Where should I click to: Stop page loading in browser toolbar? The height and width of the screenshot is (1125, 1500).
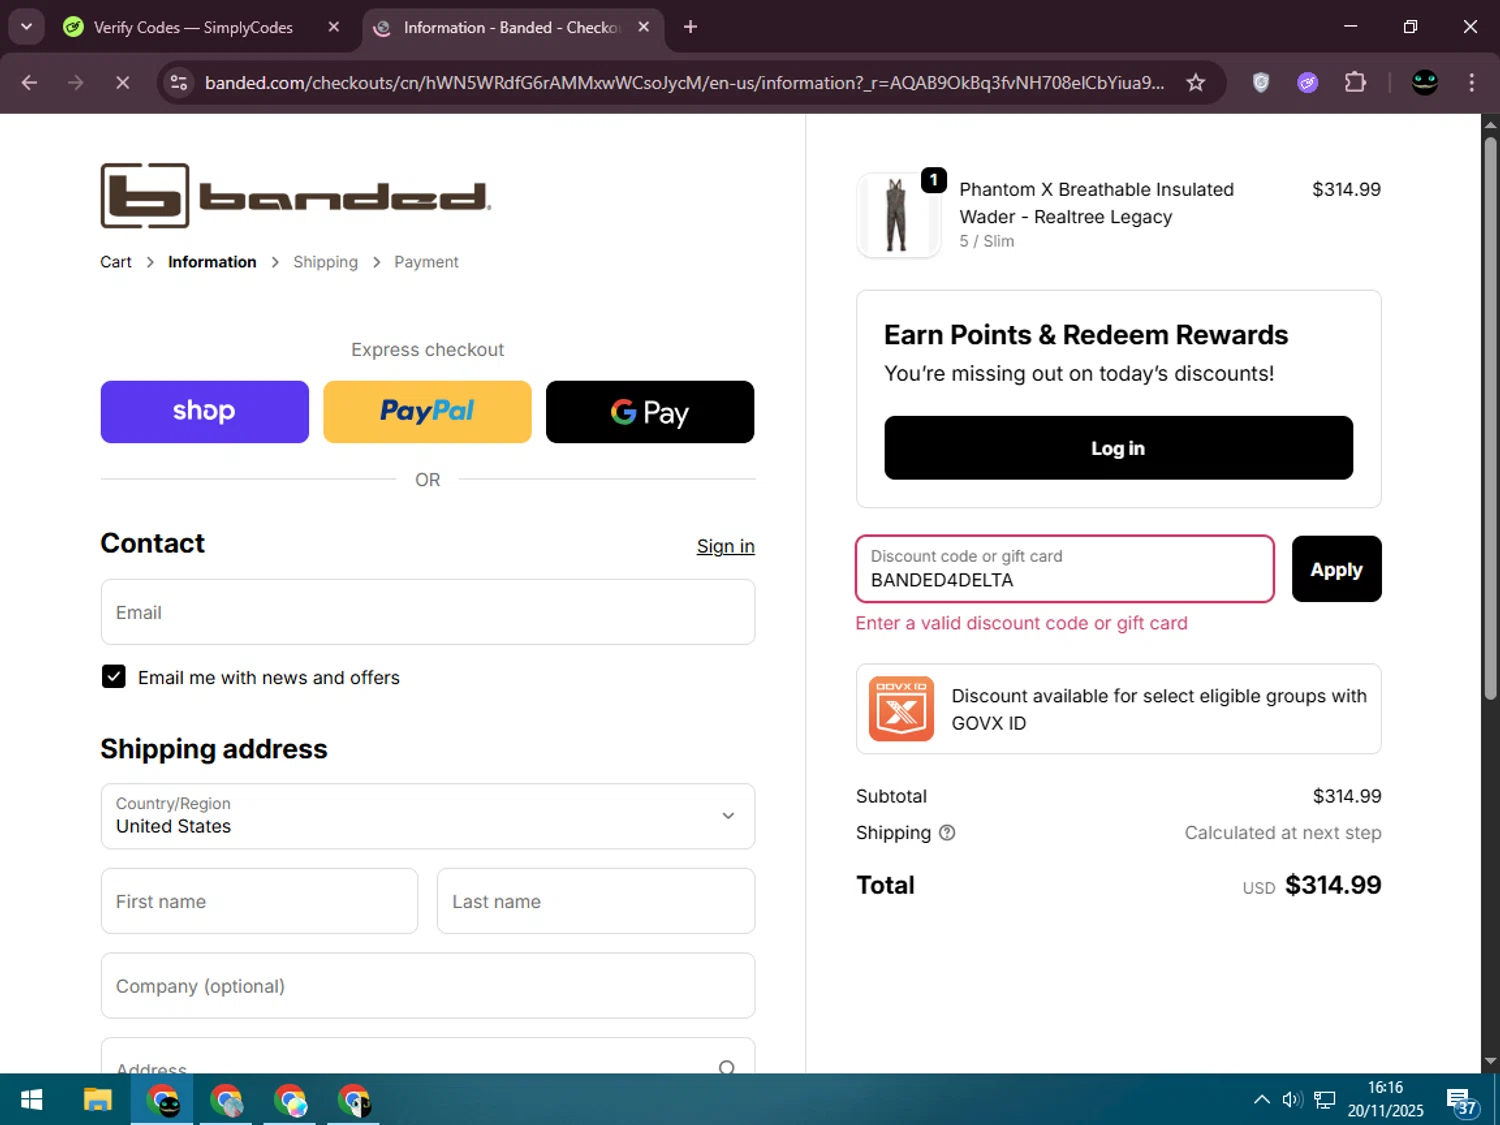tap(122, 83)
